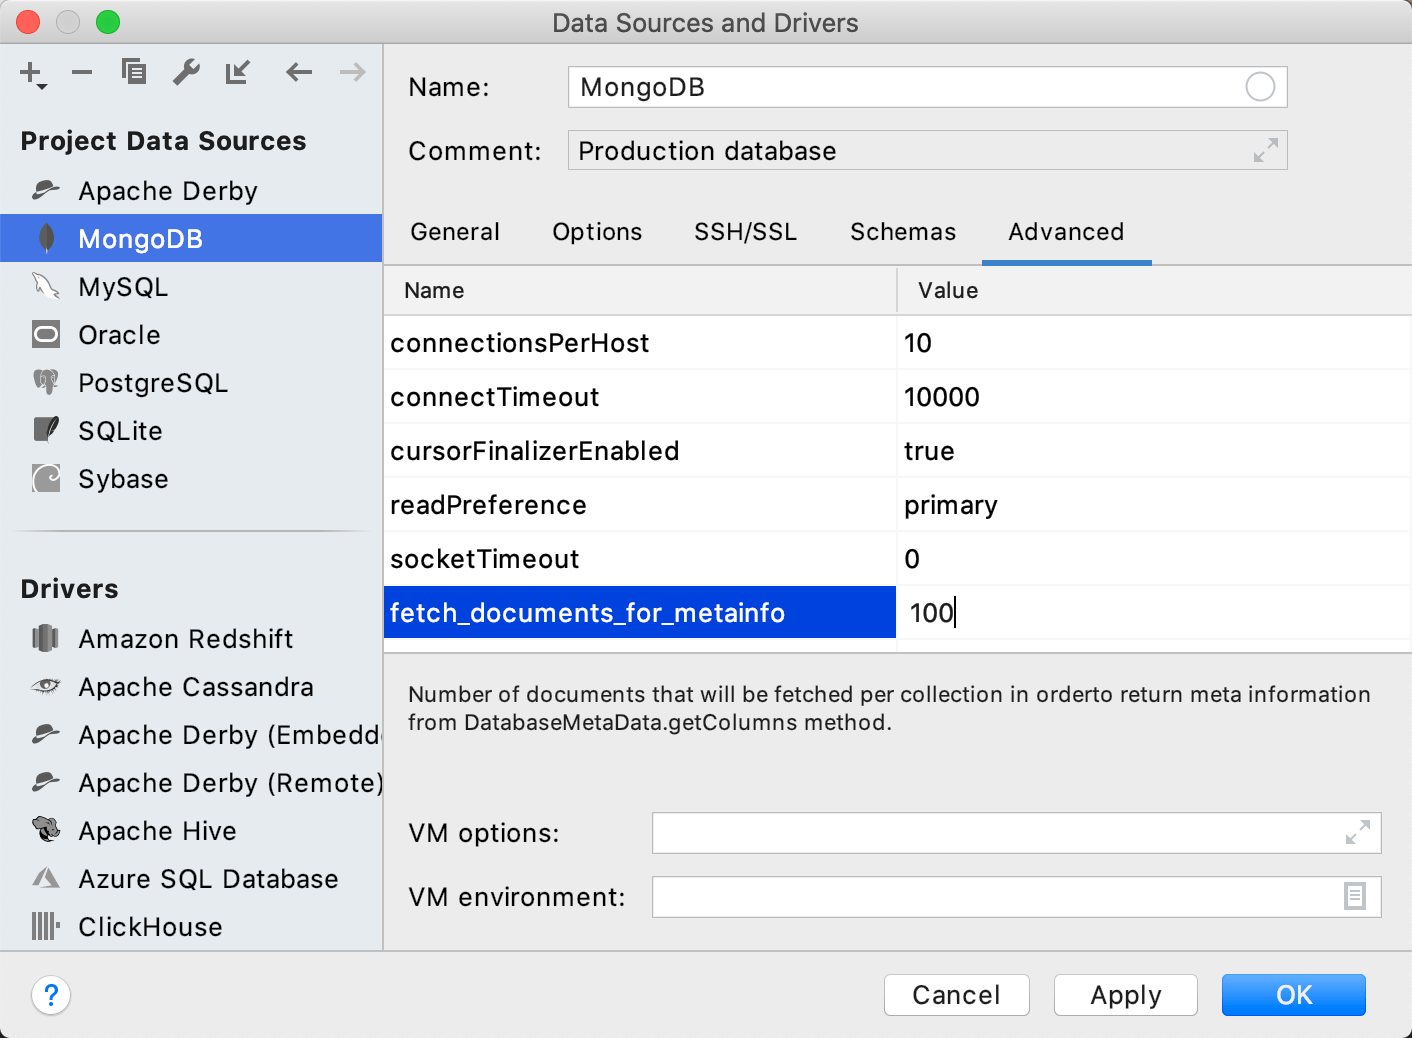The height and width of the screenshot is (1038, 1412).
Task: Select the ClickHouse driver
Action: (150, 926)
